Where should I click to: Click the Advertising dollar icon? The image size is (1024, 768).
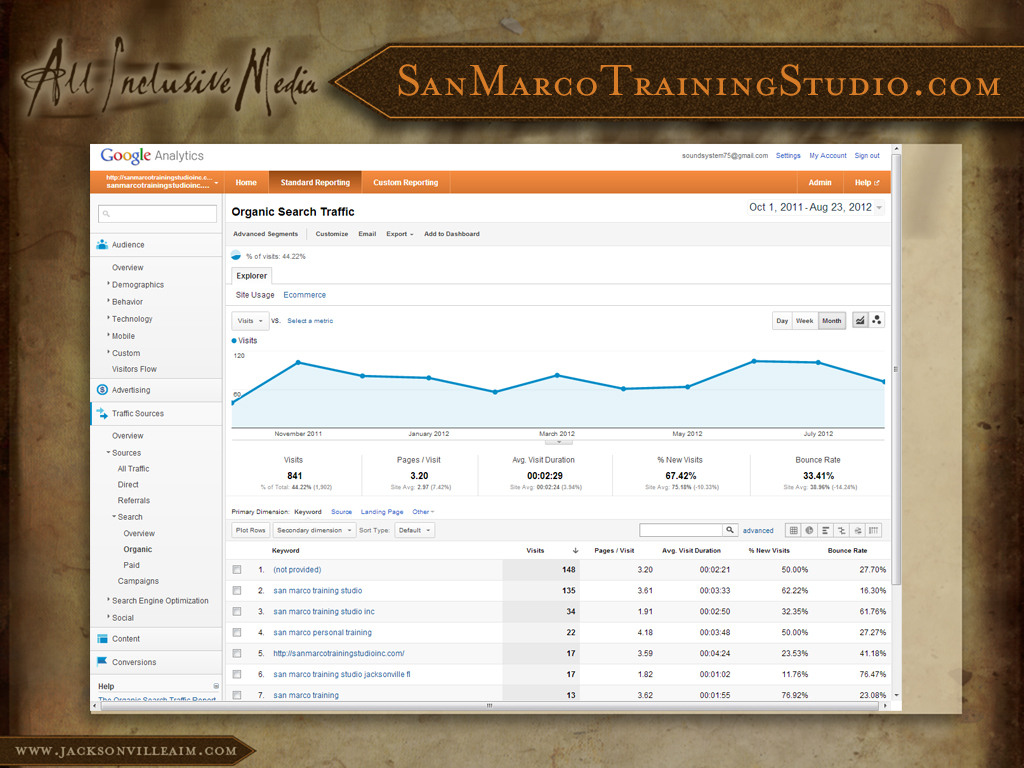[x=102, y=390]
